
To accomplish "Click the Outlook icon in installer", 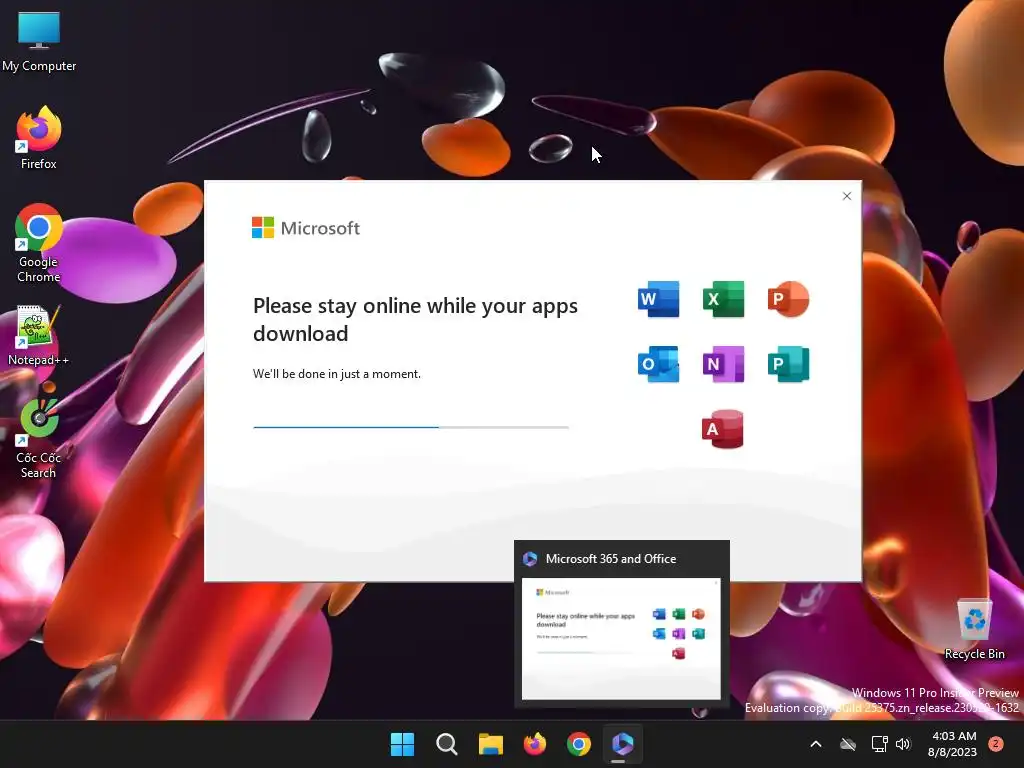I will (x=658, y=364).
